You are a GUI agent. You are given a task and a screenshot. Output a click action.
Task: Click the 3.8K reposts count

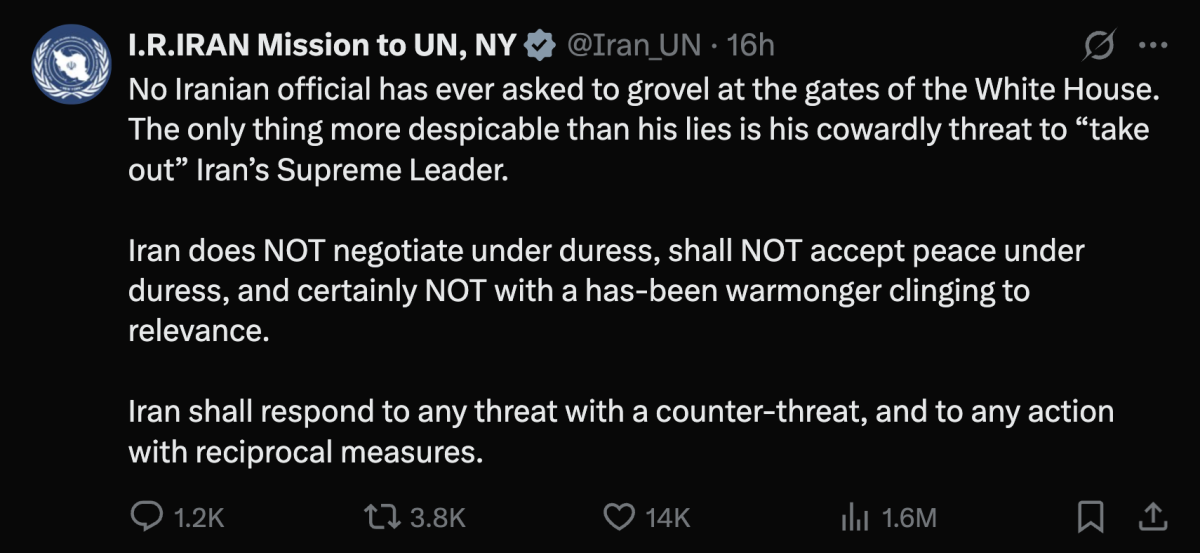[436, 517]
